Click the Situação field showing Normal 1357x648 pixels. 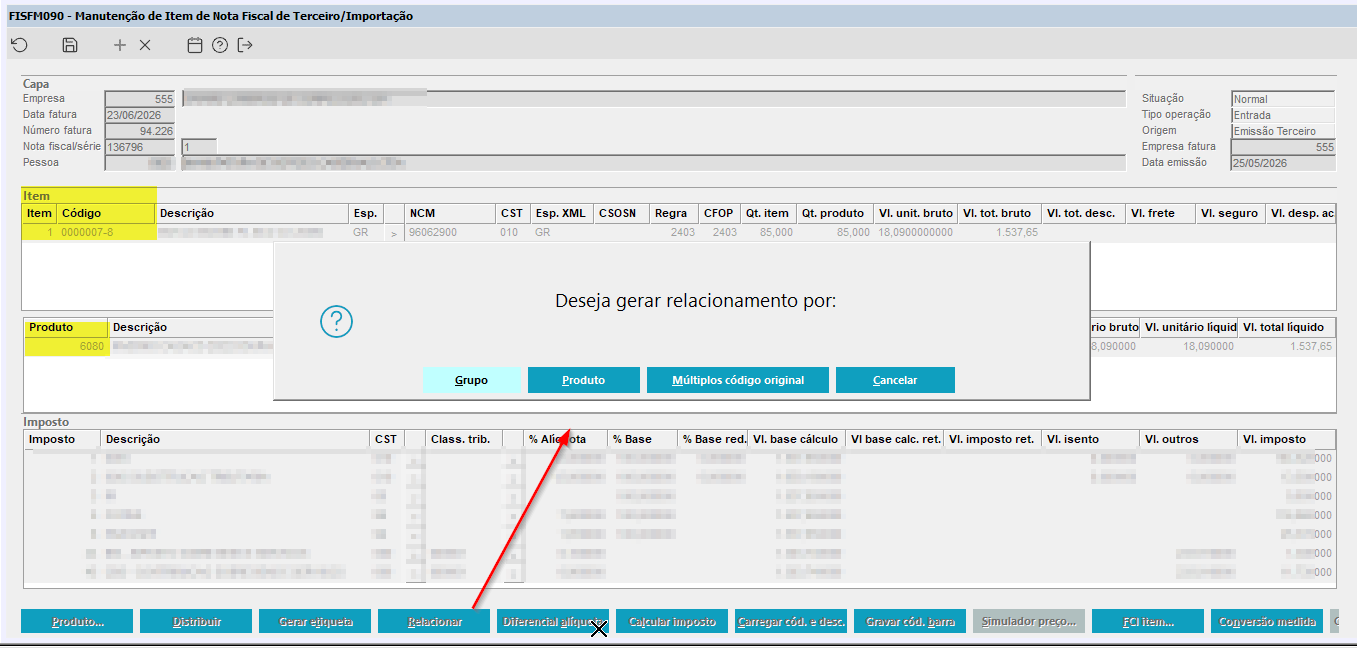[x=1283, y=99]
